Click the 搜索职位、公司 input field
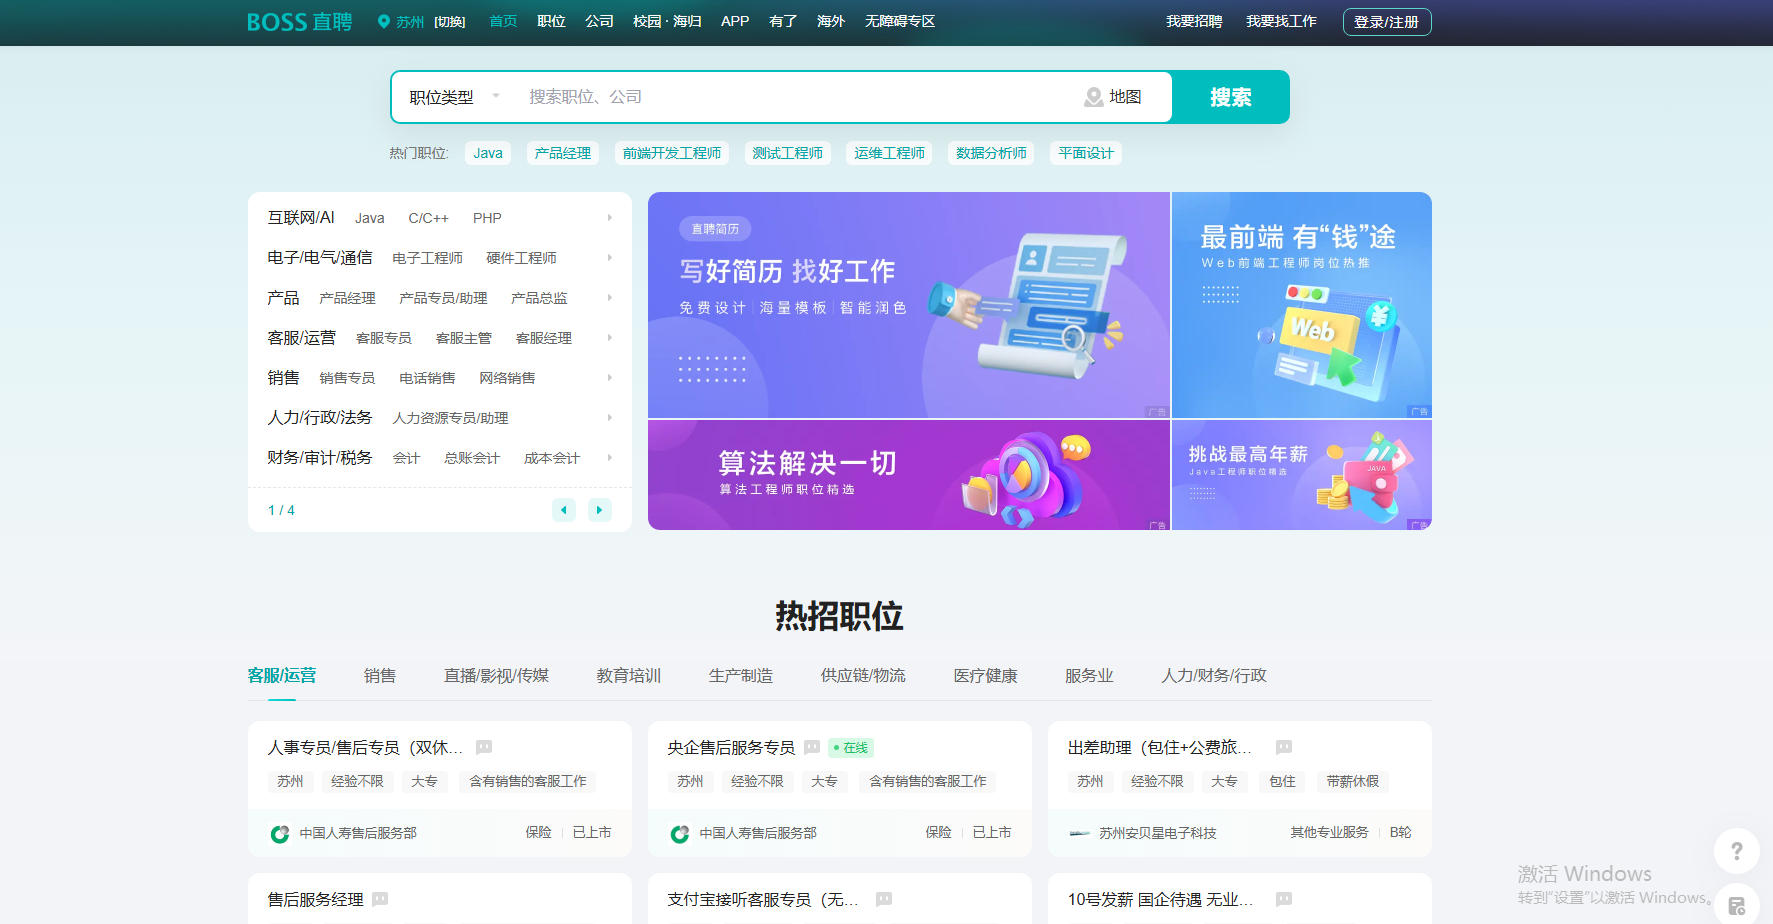This screenshot has height=924, width=1773. 795,97
